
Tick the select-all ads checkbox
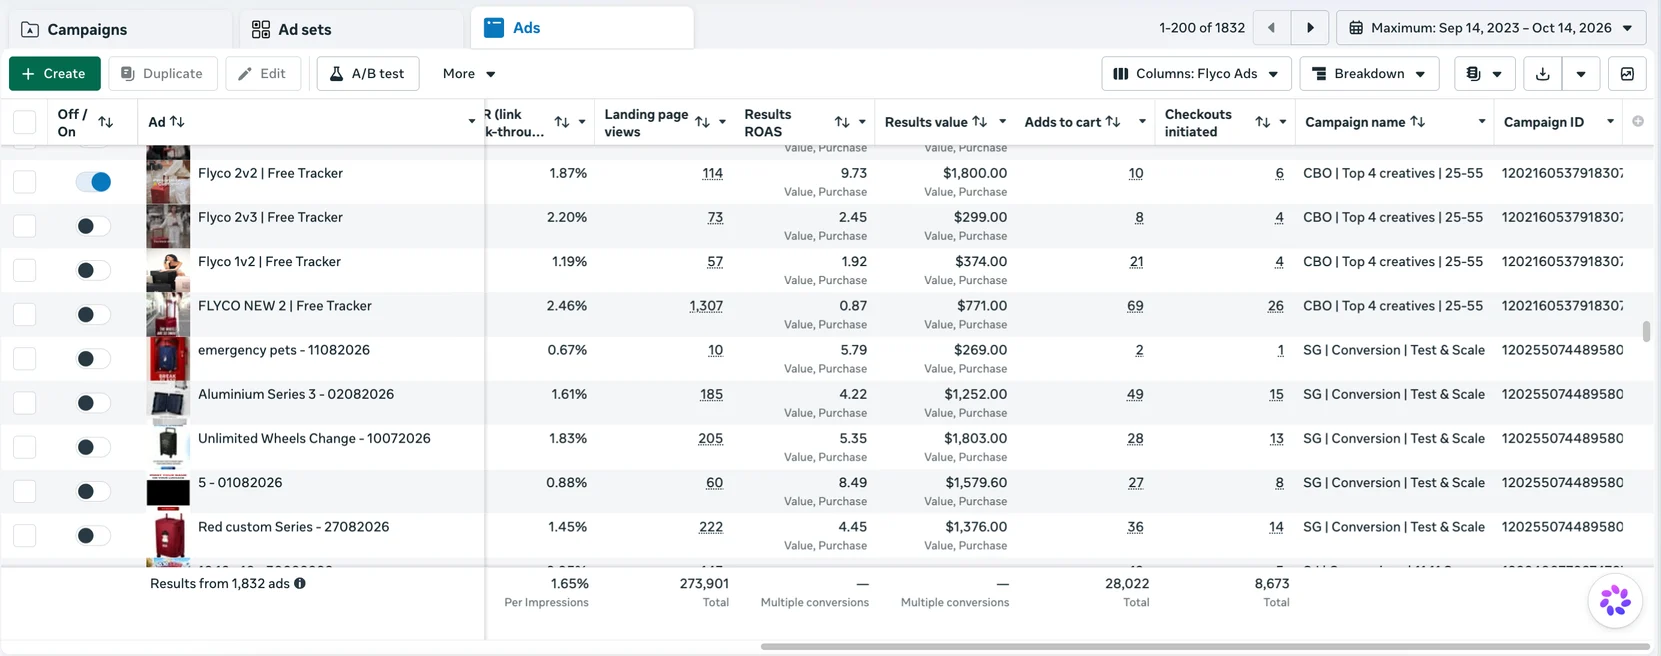(x=25, y=122)
